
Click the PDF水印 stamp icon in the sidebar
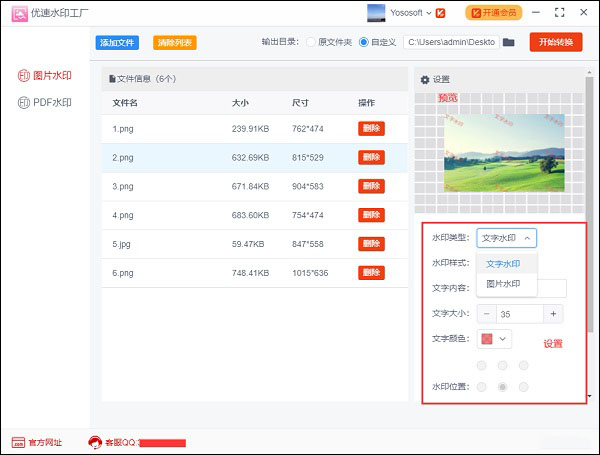coord(24,103)
